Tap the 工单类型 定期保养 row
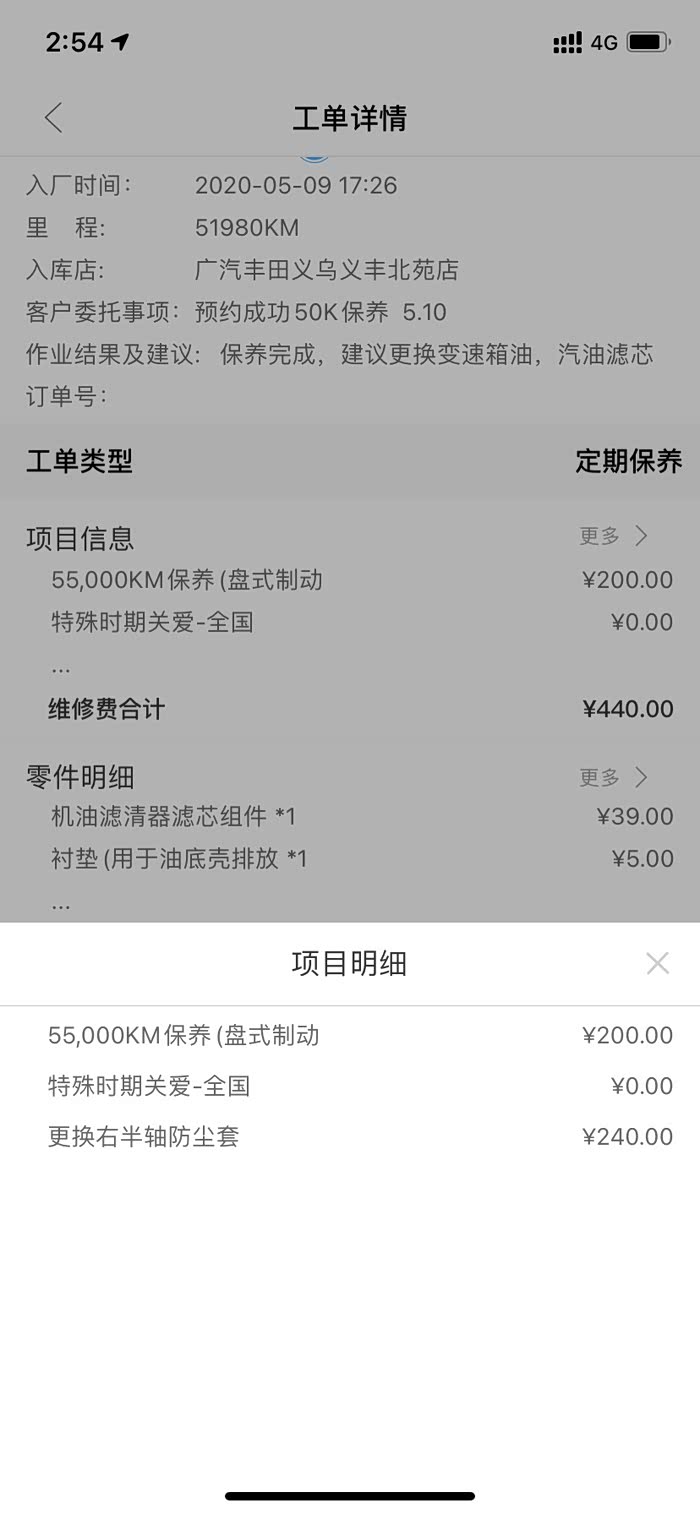Viewport: 700px width, 1514px height. click(350, 461)
